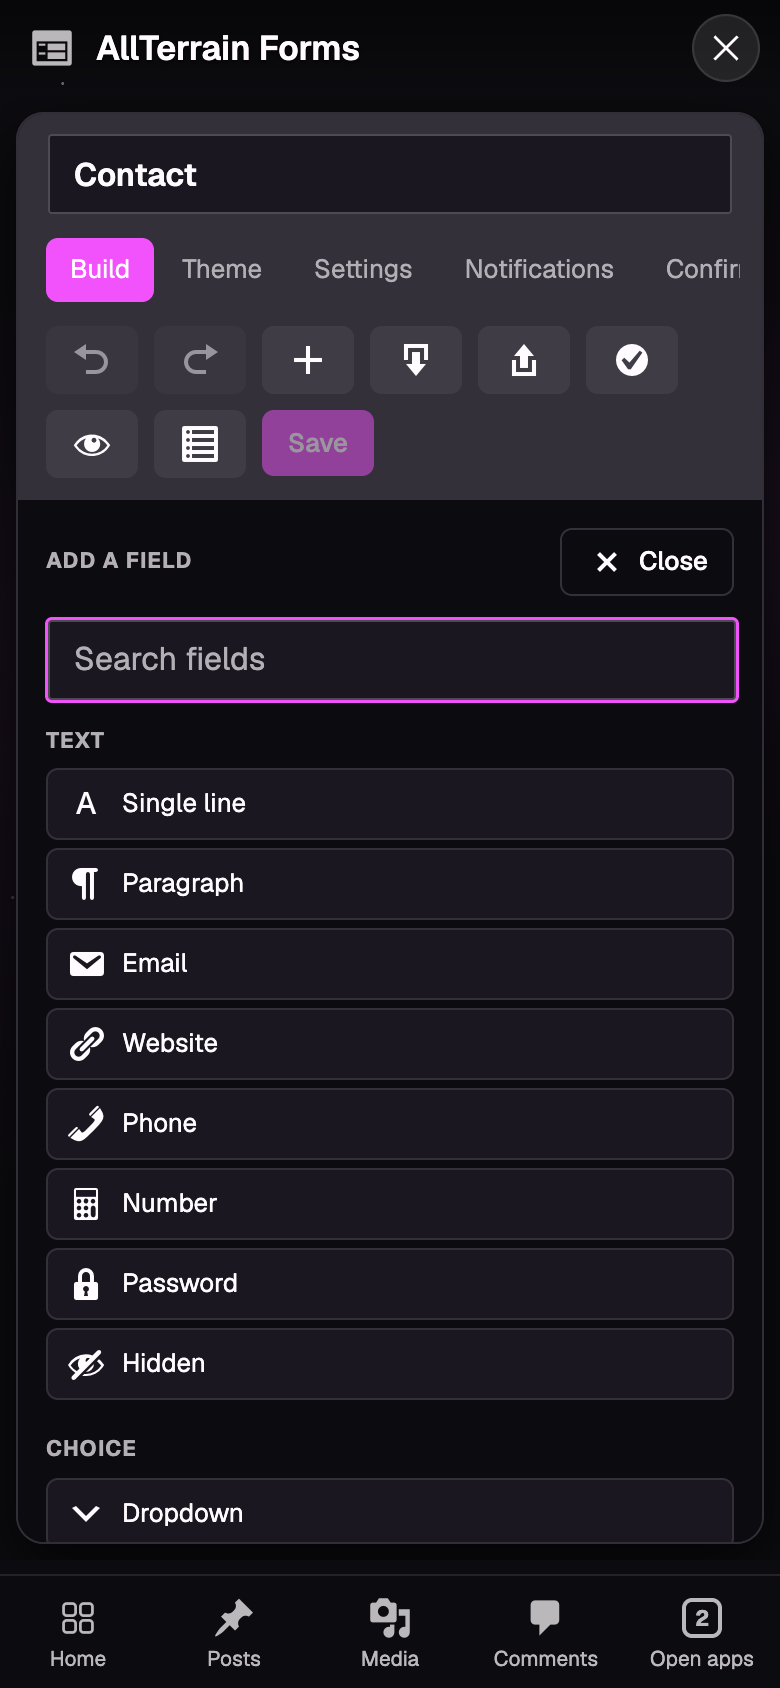The image size is (780, 1688).
Task: Open the Notifications tab
Action: point(539,269)
